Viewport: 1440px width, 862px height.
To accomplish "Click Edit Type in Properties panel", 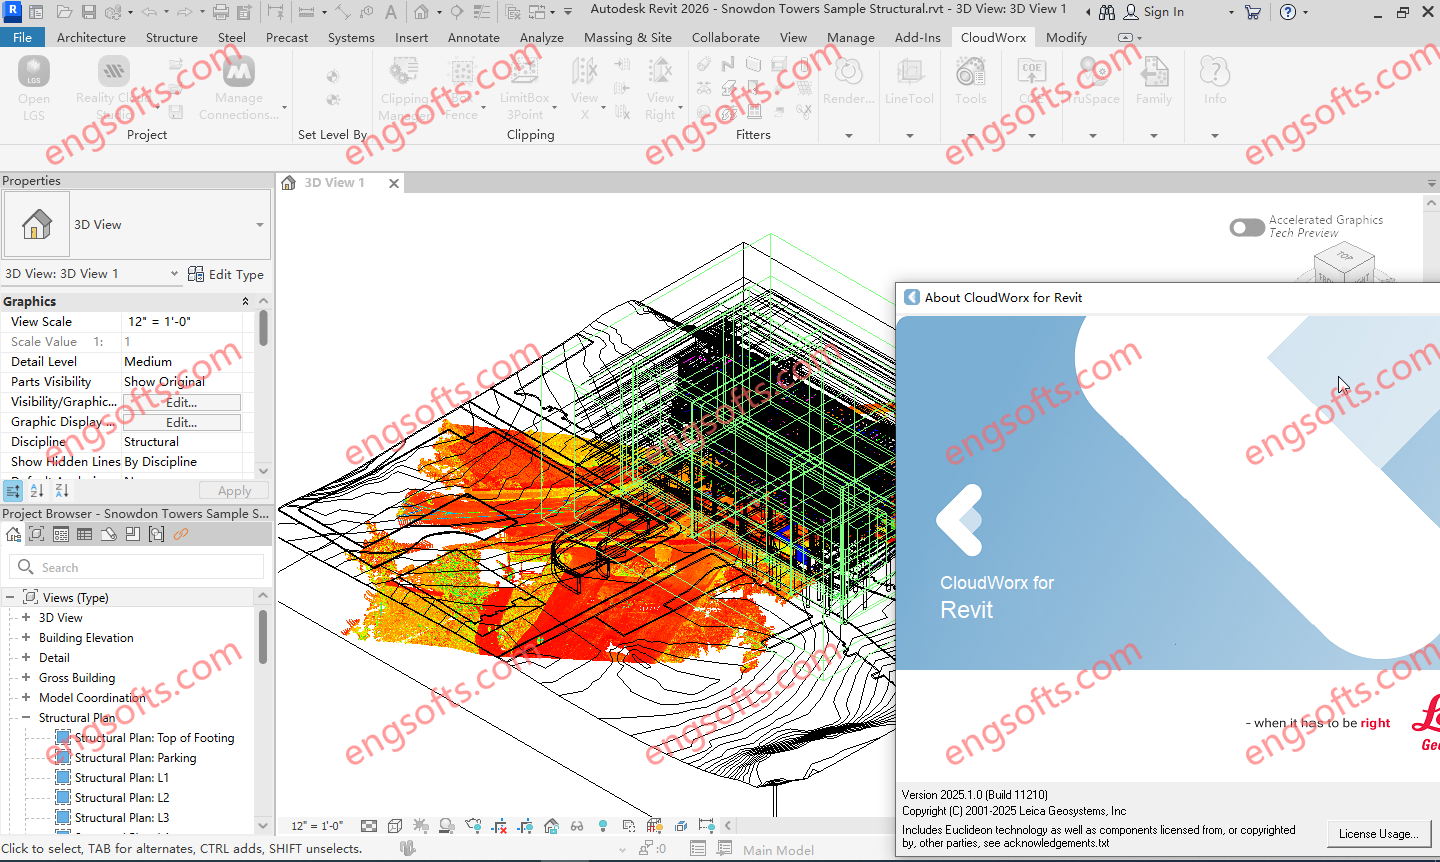I will coord(226,274).
